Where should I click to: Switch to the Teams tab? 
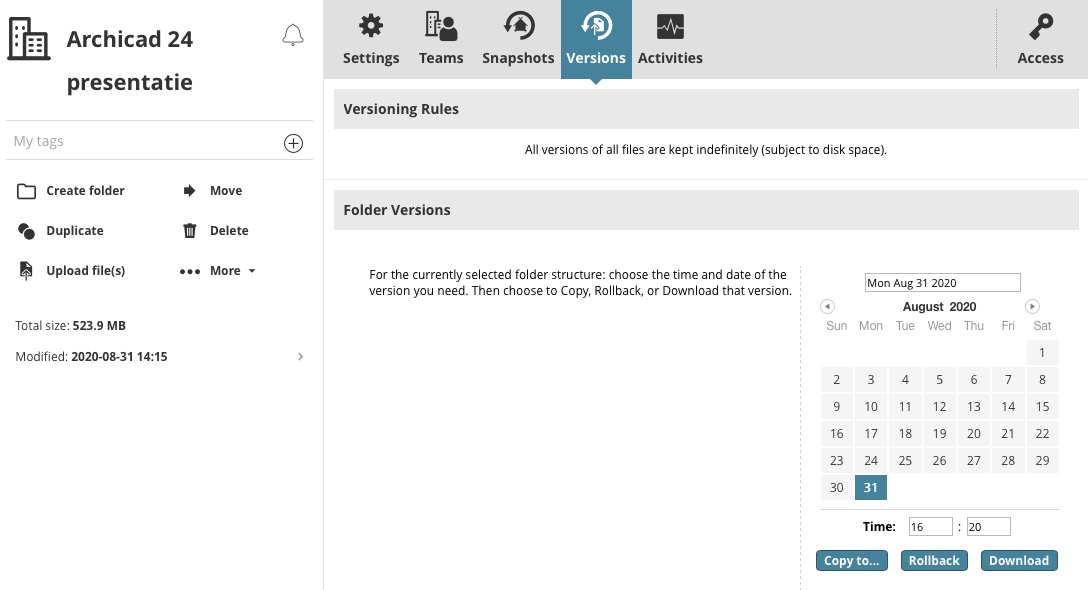tap(441, 40)
